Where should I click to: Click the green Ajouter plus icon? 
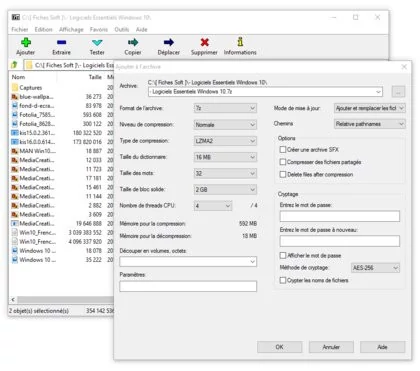[x=26, y=42]
